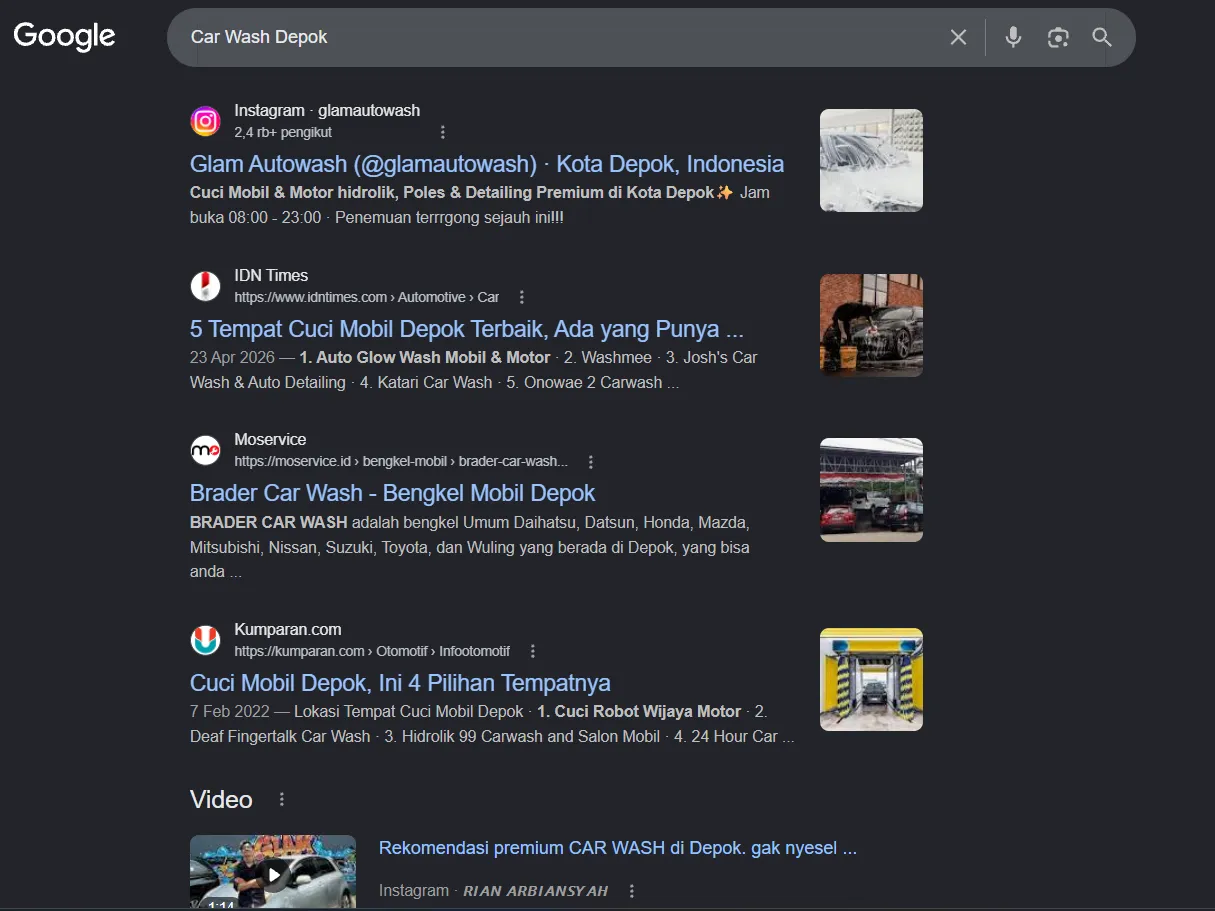The image size is (1215, 911).
Task: Play the Rekomendasi premium CAR WASH video thumbnail
Action: click(x=273, y=872)
